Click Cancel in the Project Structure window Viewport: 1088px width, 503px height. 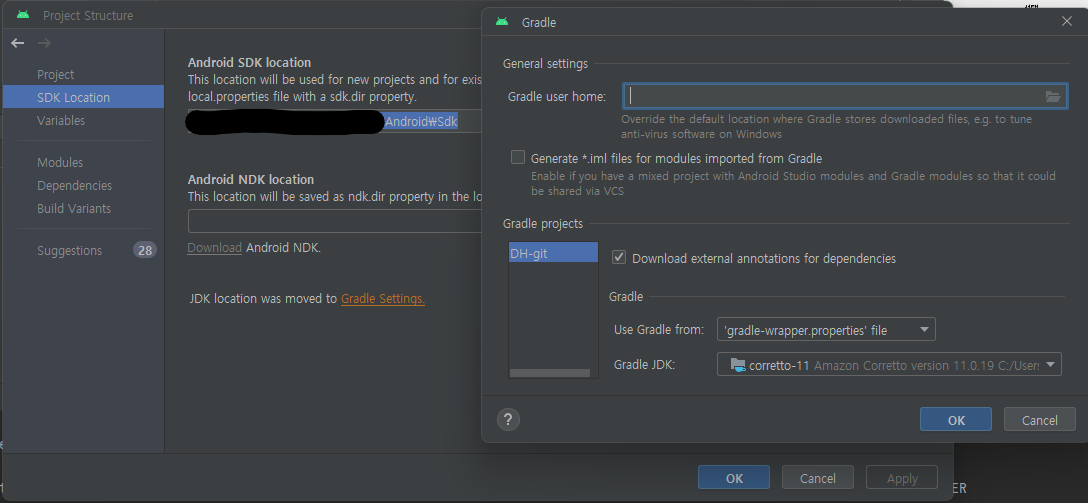click(x=817, y=478)
